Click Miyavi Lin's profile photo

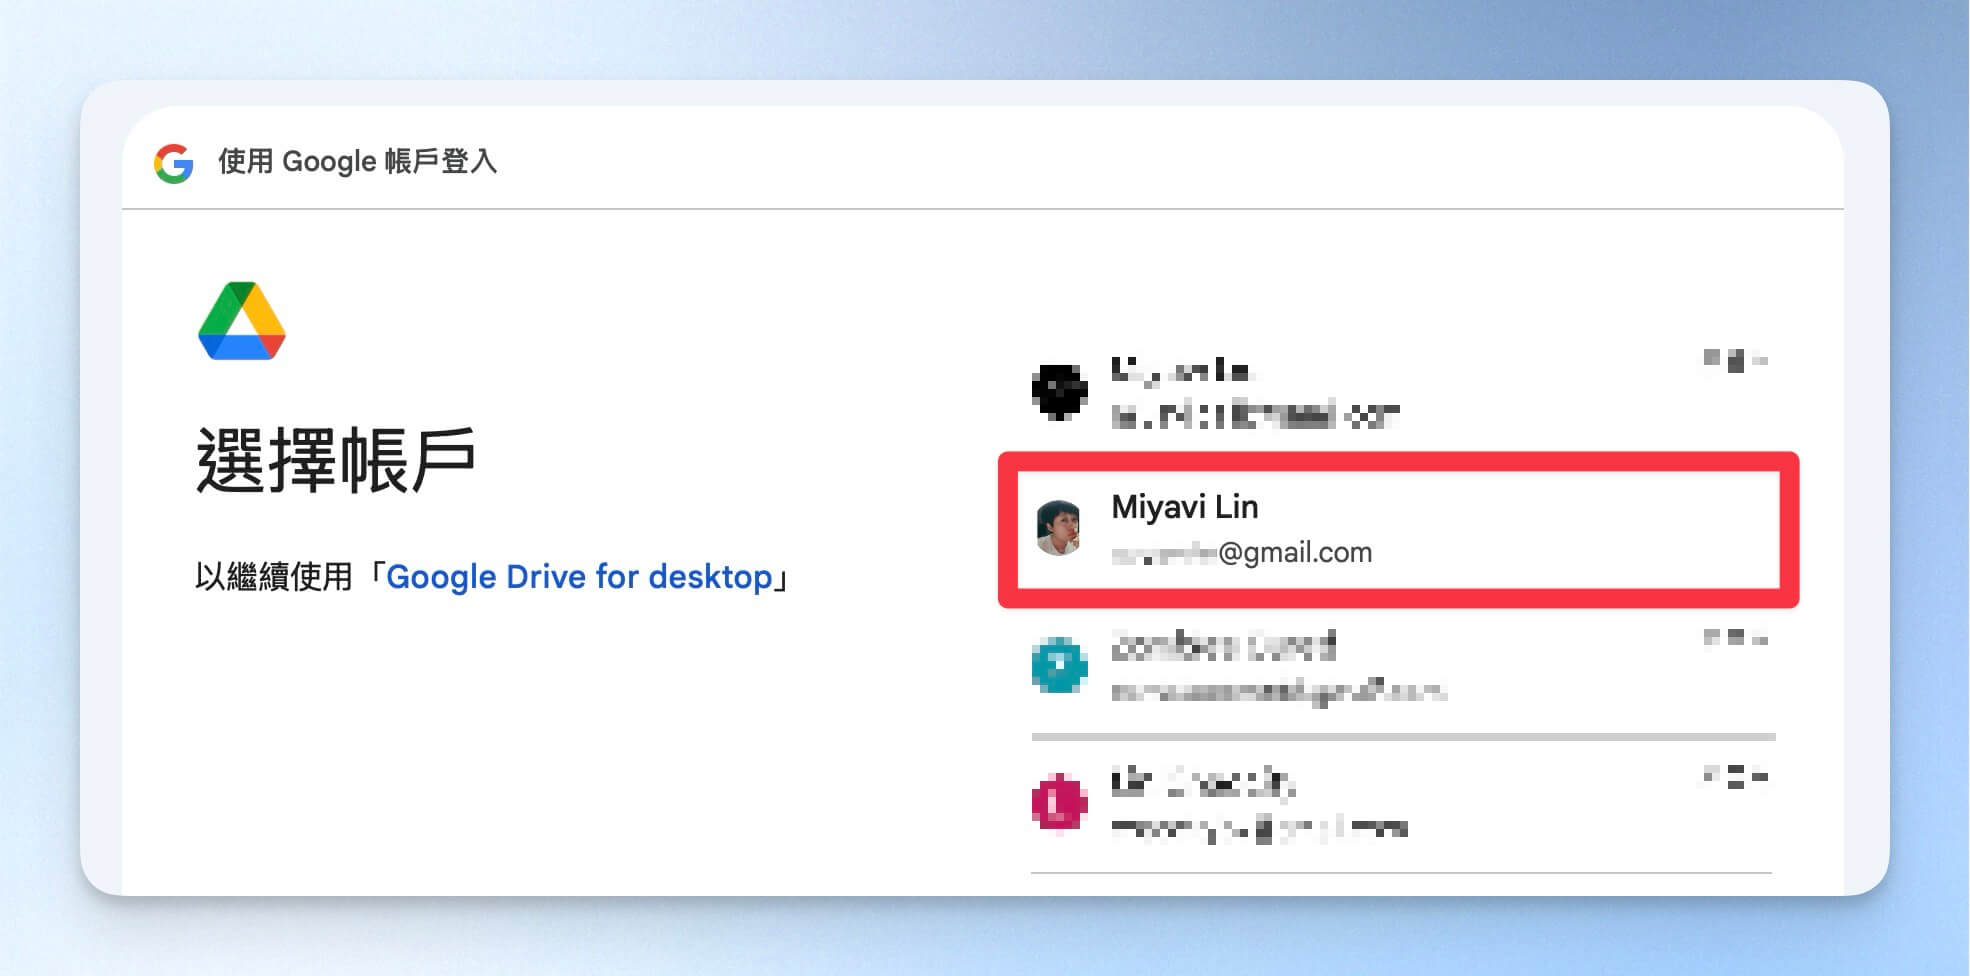(1058, 529)
